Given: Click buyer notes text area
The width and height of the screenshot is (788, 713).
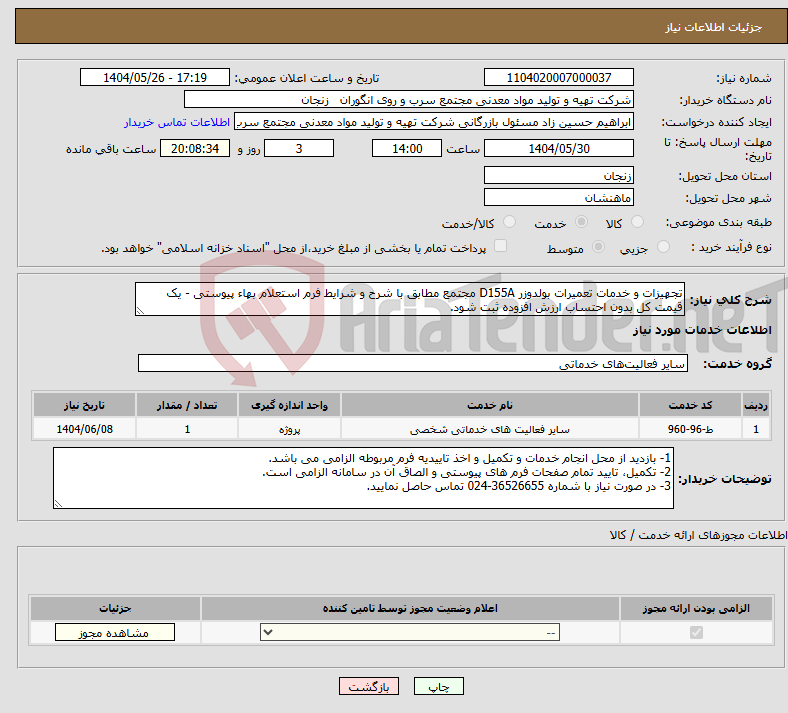Looking at the screenshot, I should pos(363,478).
